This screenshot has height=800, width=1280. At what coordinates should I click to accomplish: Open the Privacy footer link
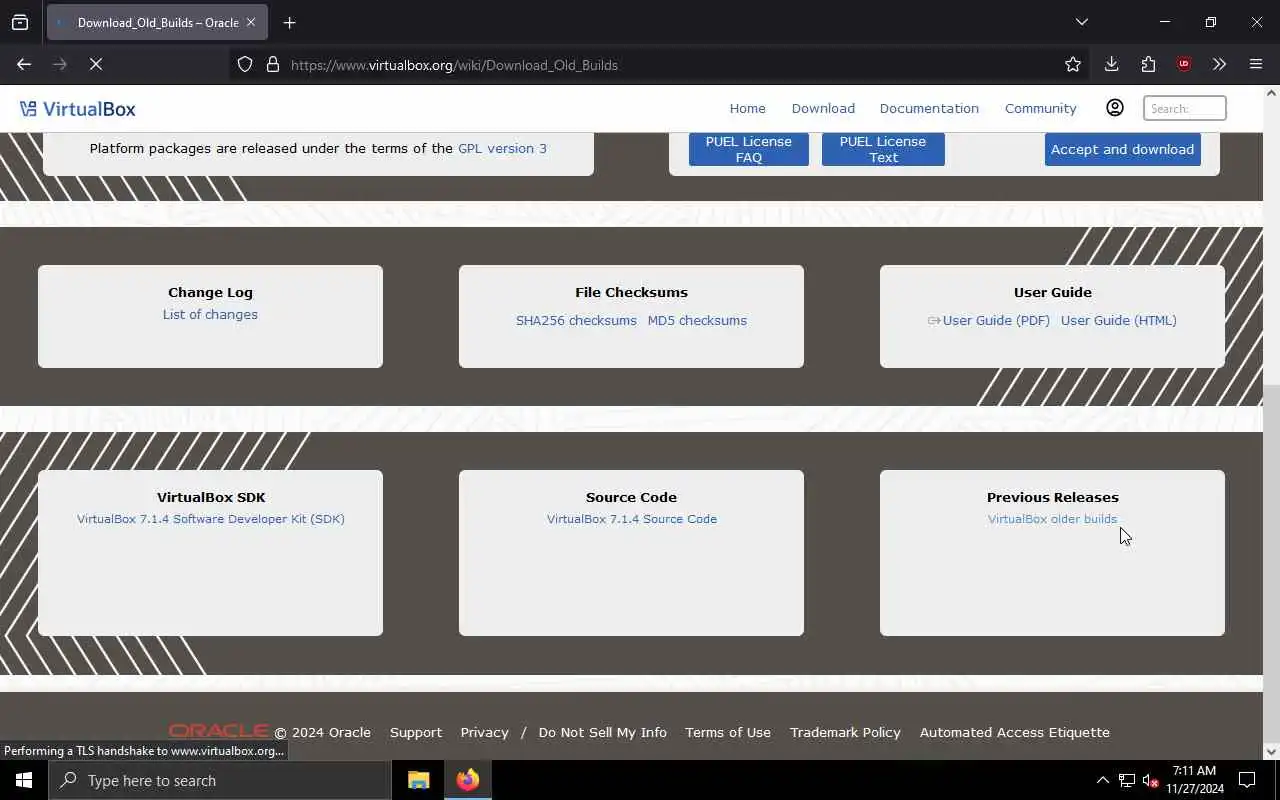pos(484,732)
